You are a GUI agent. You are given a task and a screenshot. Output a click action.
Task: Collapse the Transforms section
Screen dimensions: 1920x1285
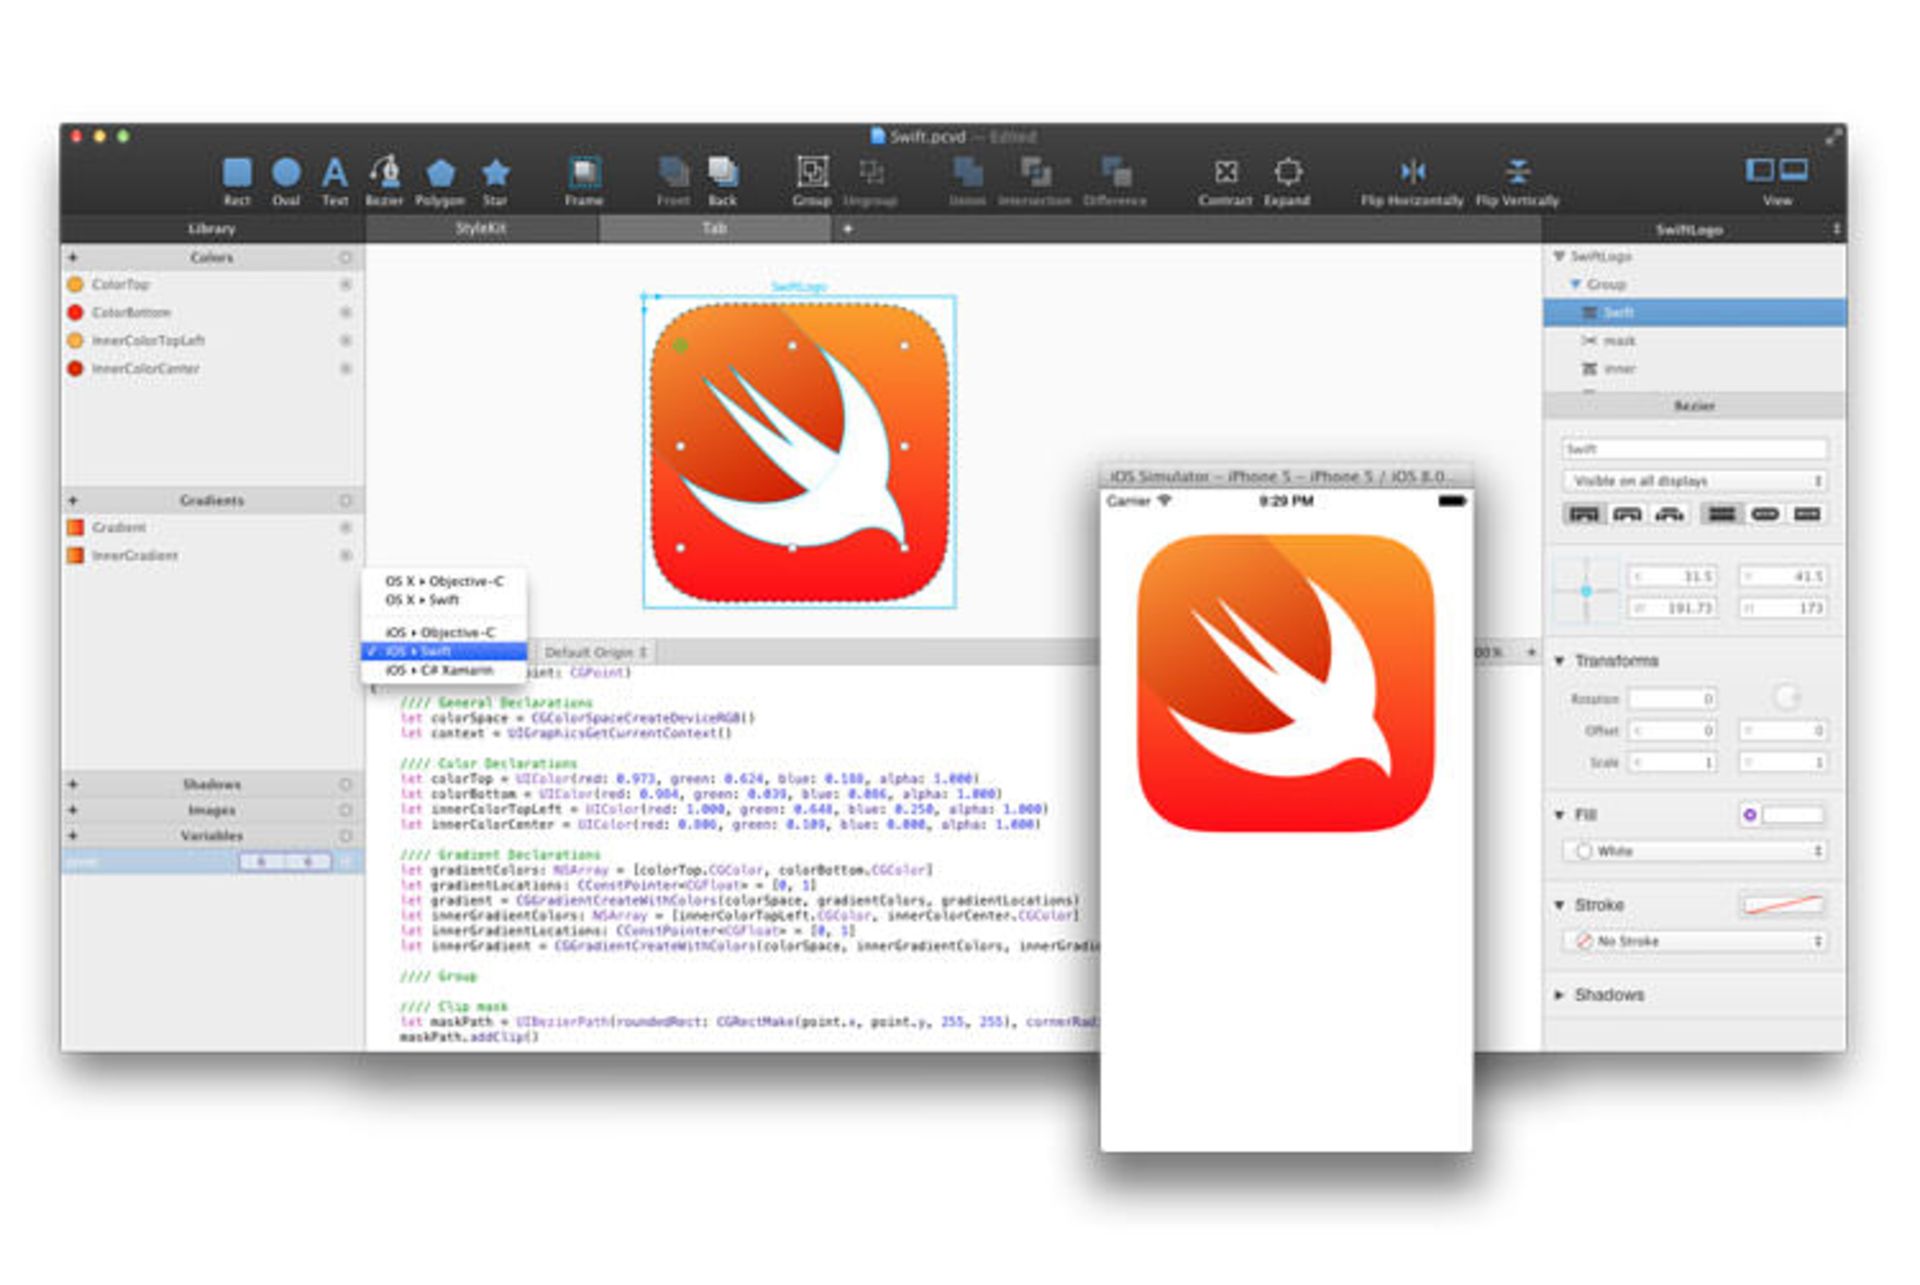[x=1560, y=662]
